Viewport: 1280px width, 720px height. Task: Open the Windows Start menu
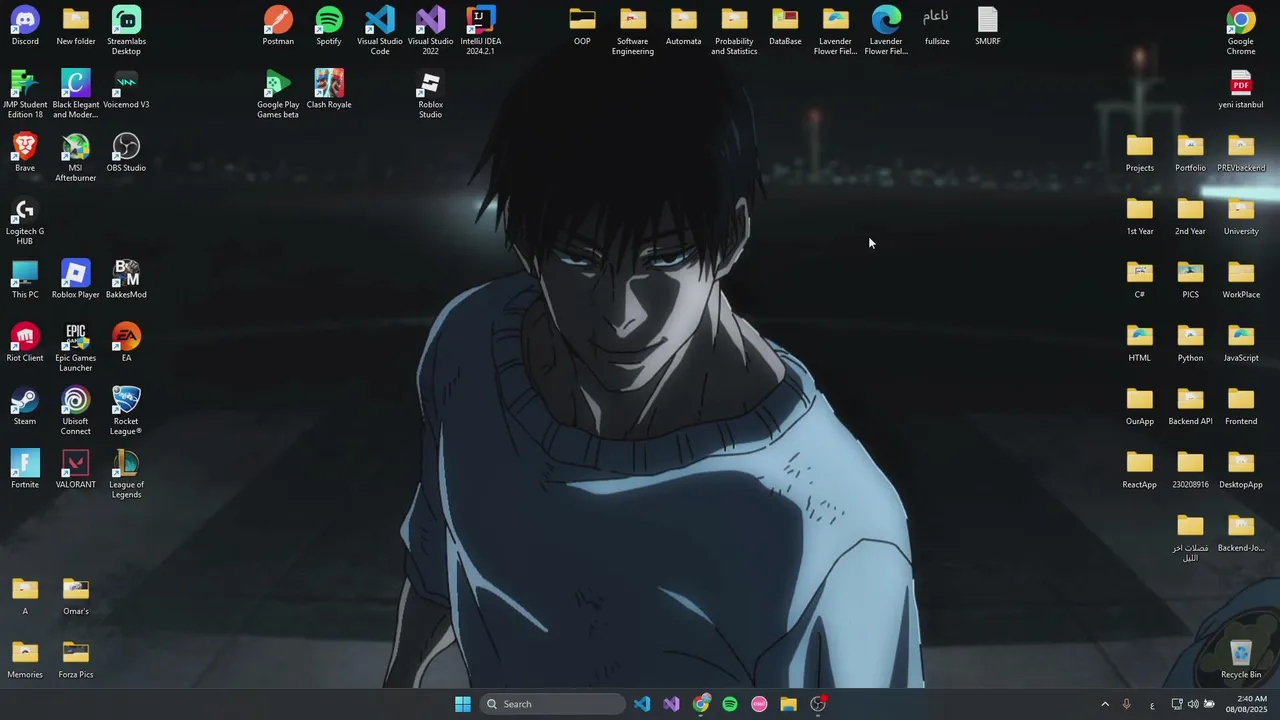pos(463,704)
